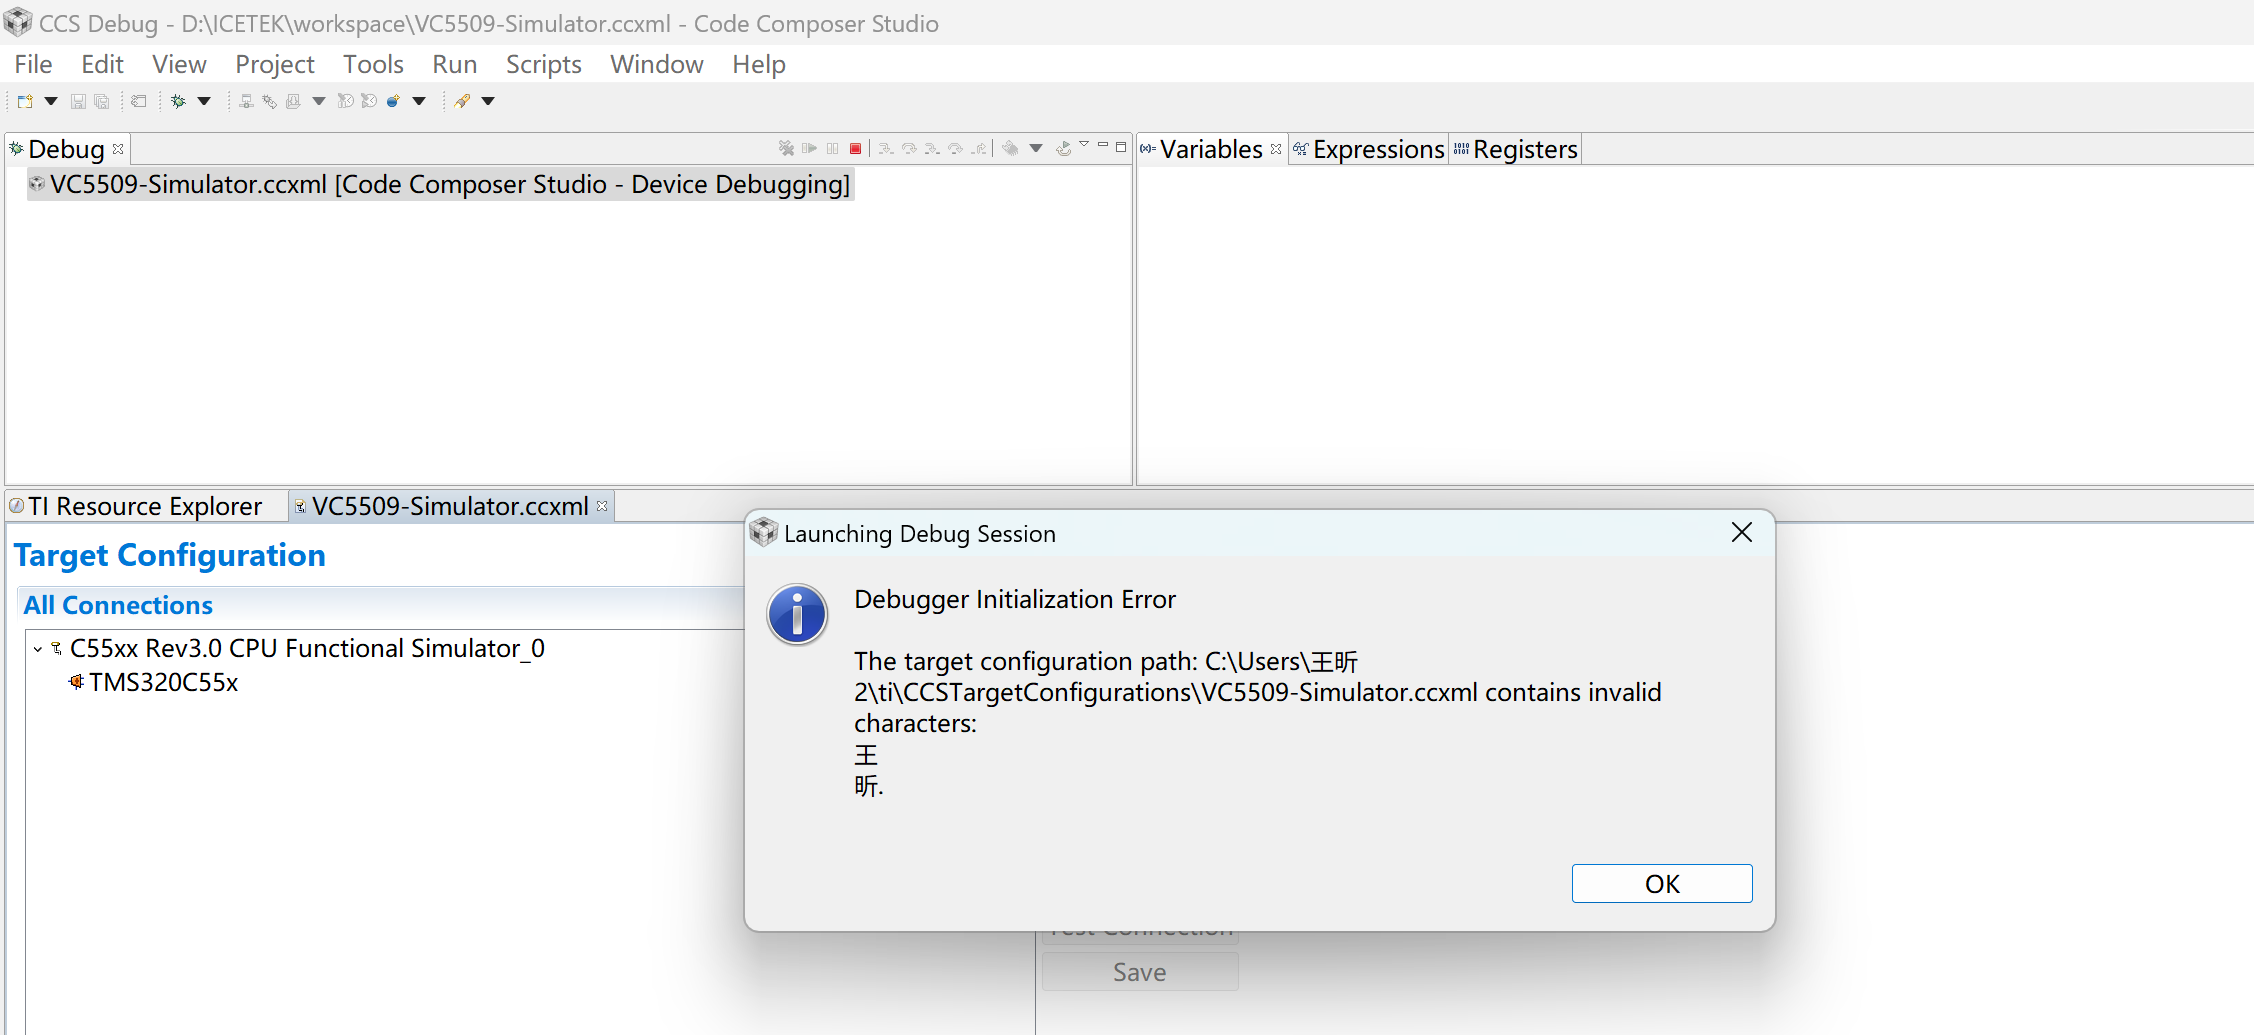The width and height of the screenshot is (2254, 1035).
Task: Select the TMS320C55x device entry
Action: pos(164,682)
